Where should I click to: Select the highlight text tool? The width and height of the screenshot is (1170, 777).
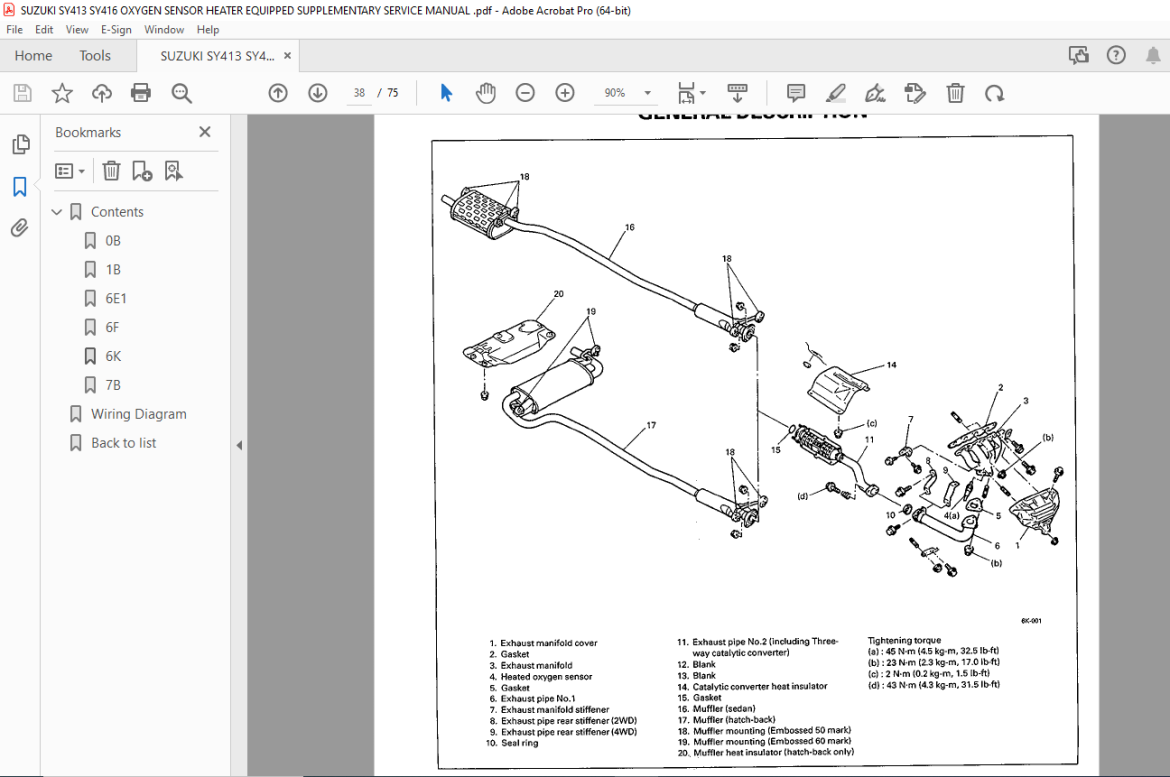(x=836, y=93)
